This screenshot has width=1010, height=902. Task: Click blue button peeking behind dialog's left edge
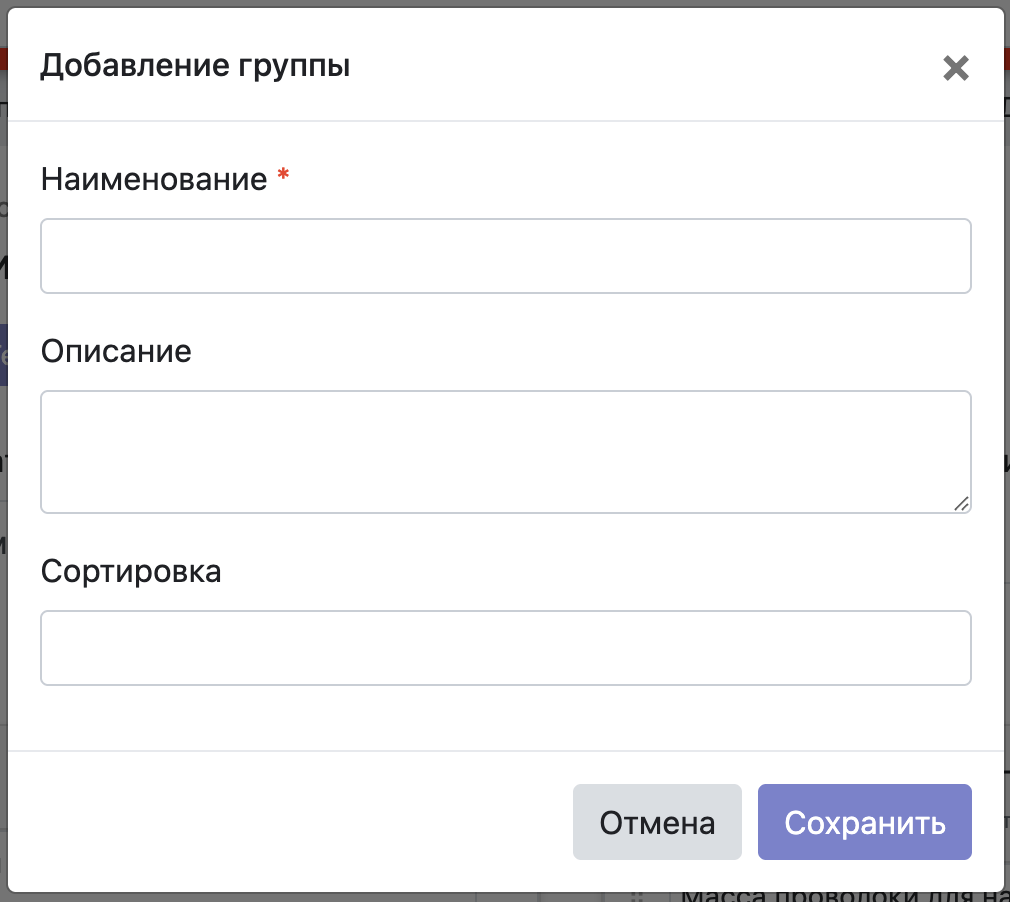[x=3, y=355]
